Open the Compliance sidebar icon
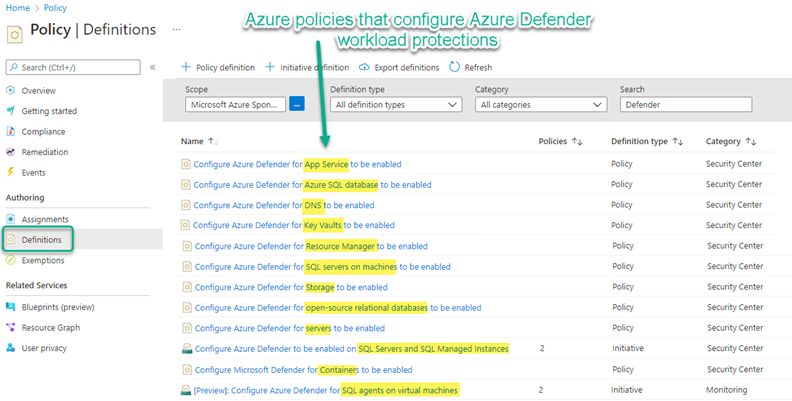The width and height of the screenshot is (792, 401). coord(11,131)
